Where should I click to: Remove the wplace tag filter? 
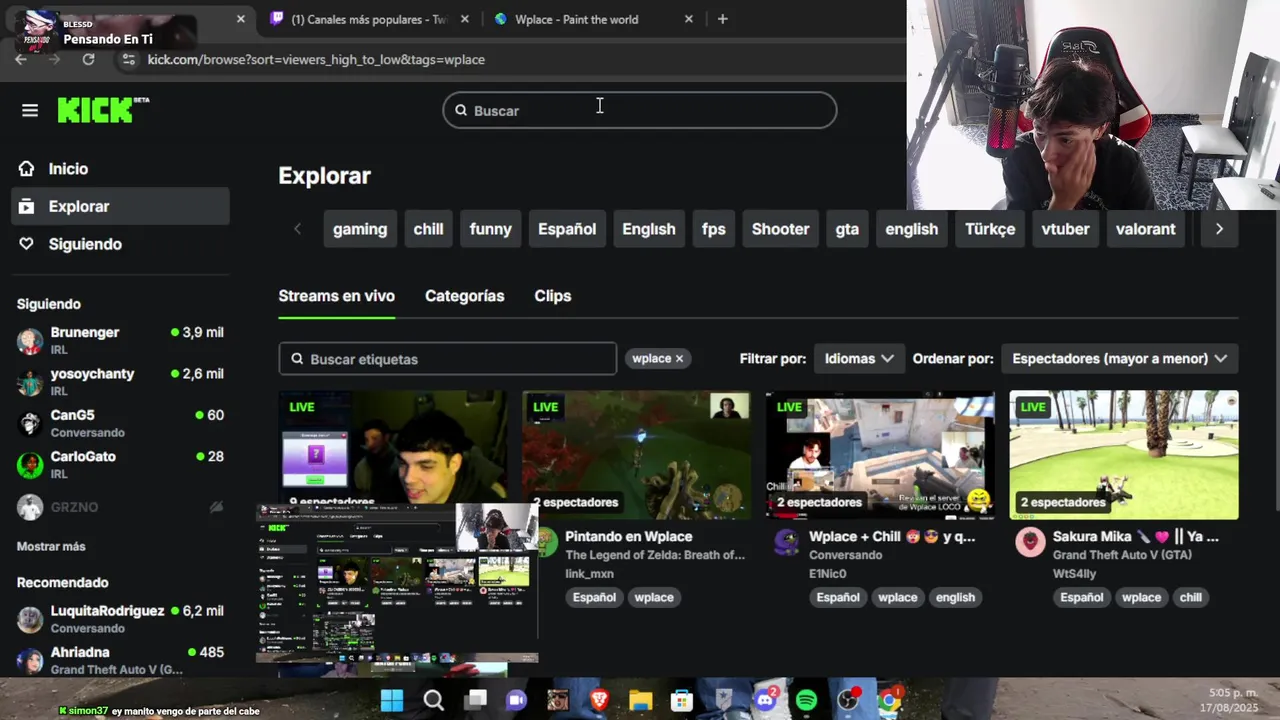point(679,358)
